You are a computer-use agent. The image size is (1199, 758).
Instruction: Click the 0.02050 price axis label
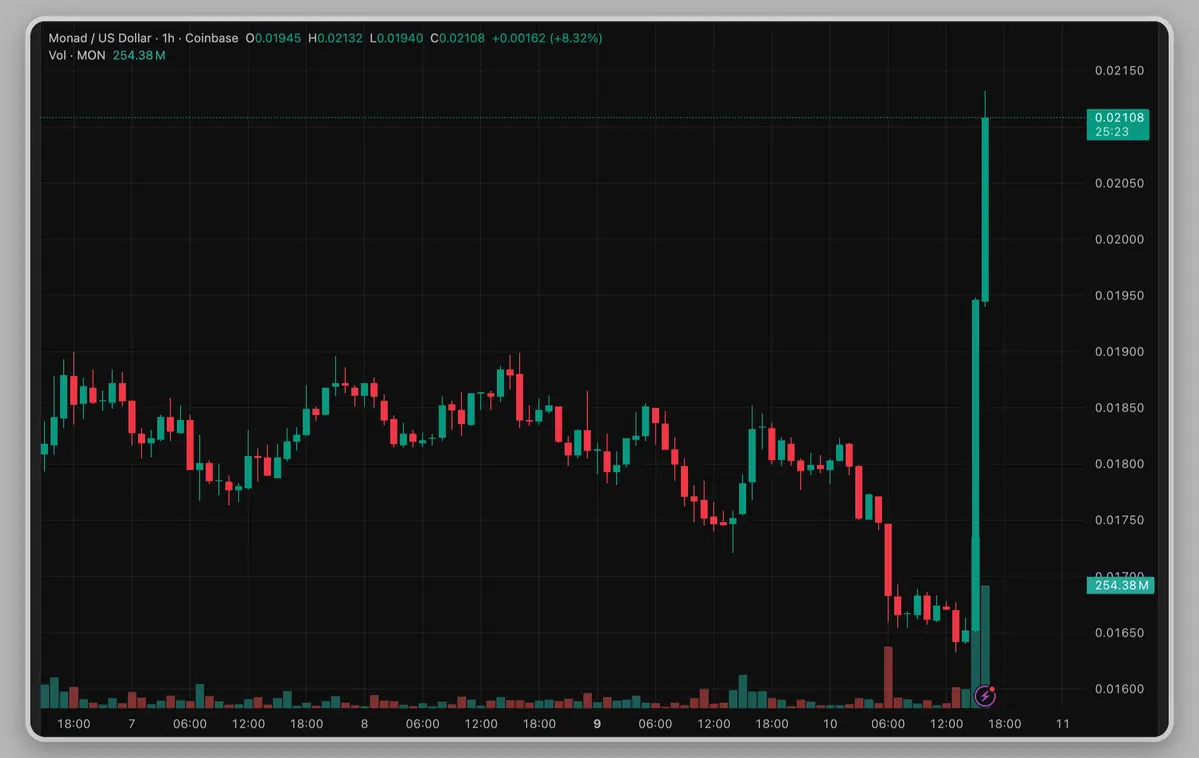[1119, 183]
